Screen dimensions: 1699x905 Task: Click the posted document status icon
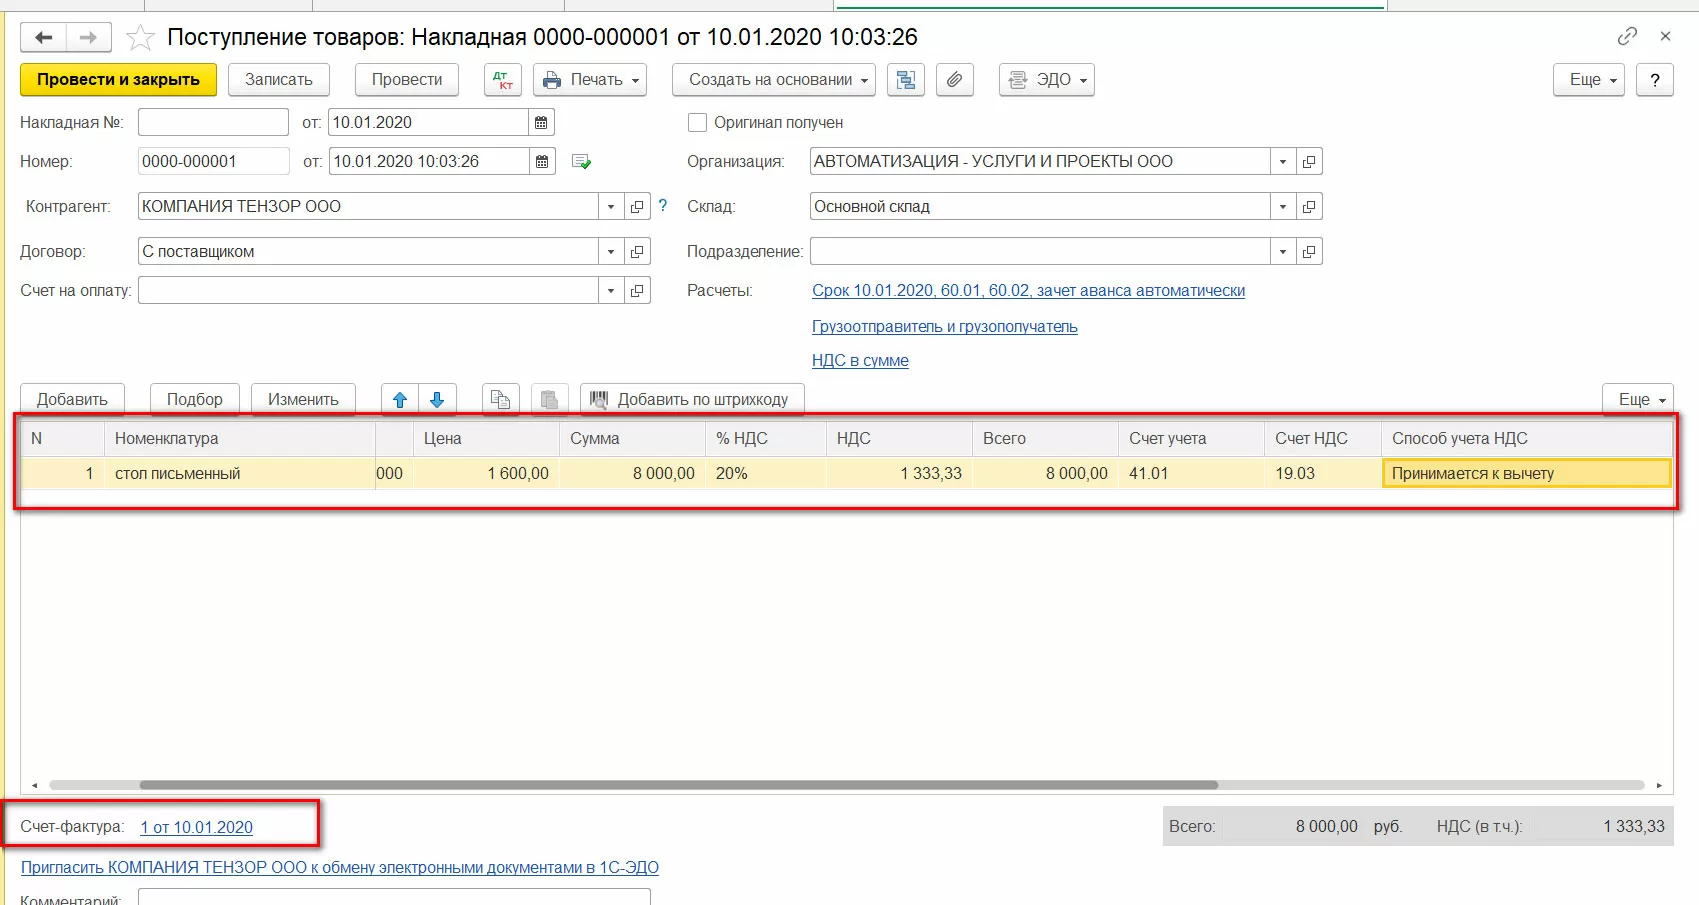(581, 162)
